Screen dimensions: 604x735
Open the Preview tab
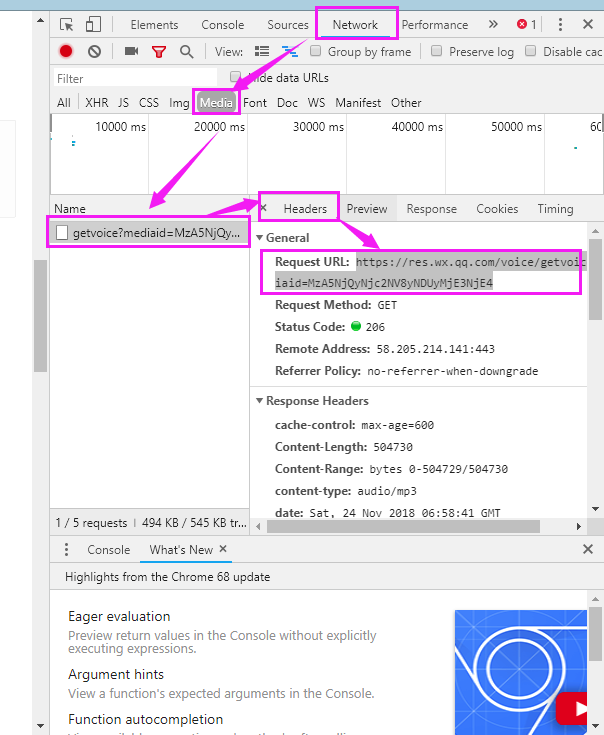click(x=367, y=209)
